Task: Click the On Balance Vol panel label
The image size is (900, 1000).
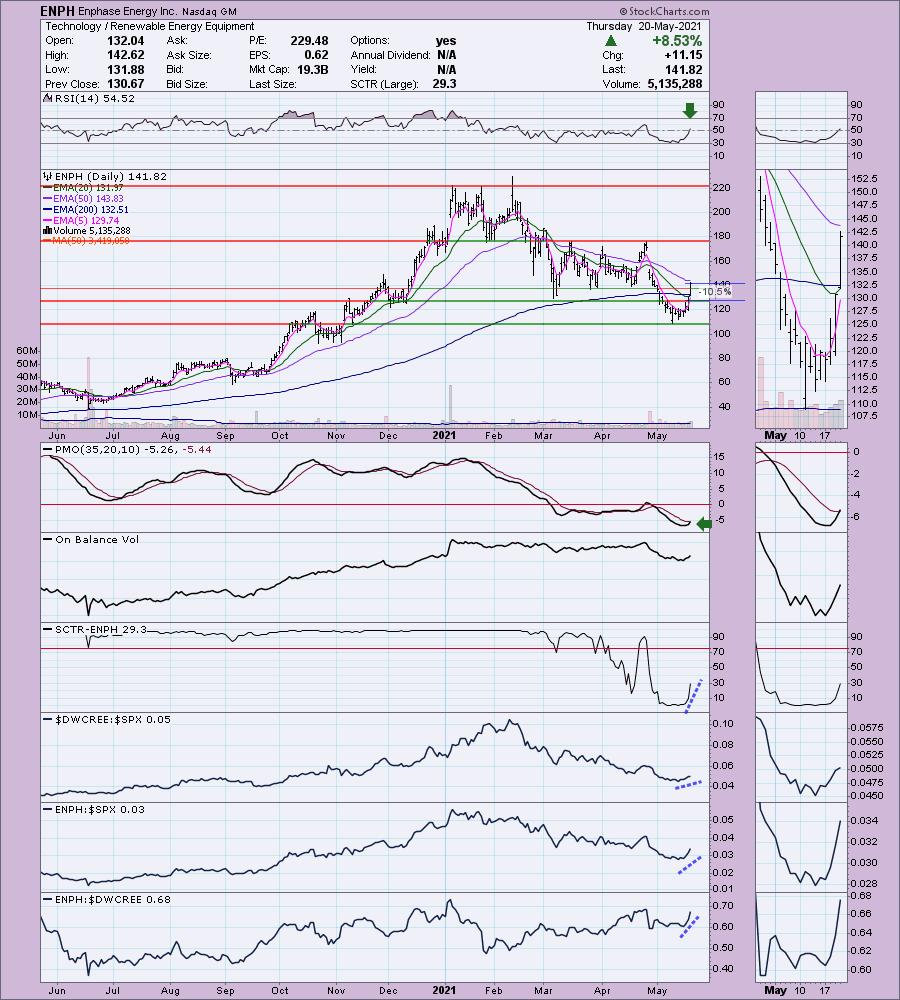Action: click(97, 540)
